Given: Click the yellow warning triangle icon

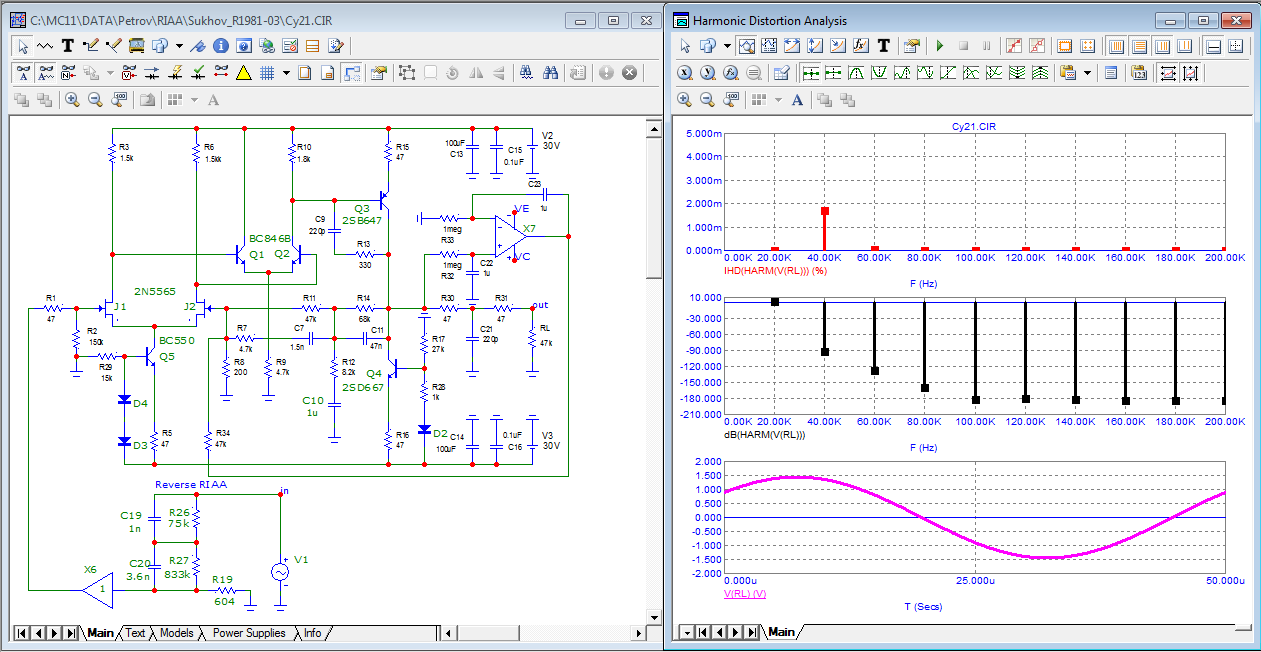Looking at the screenshot, I should (243, 72).
